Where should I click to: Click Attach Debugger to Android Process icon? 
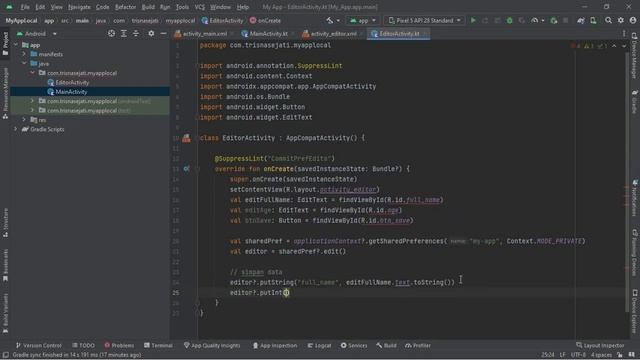553,20
